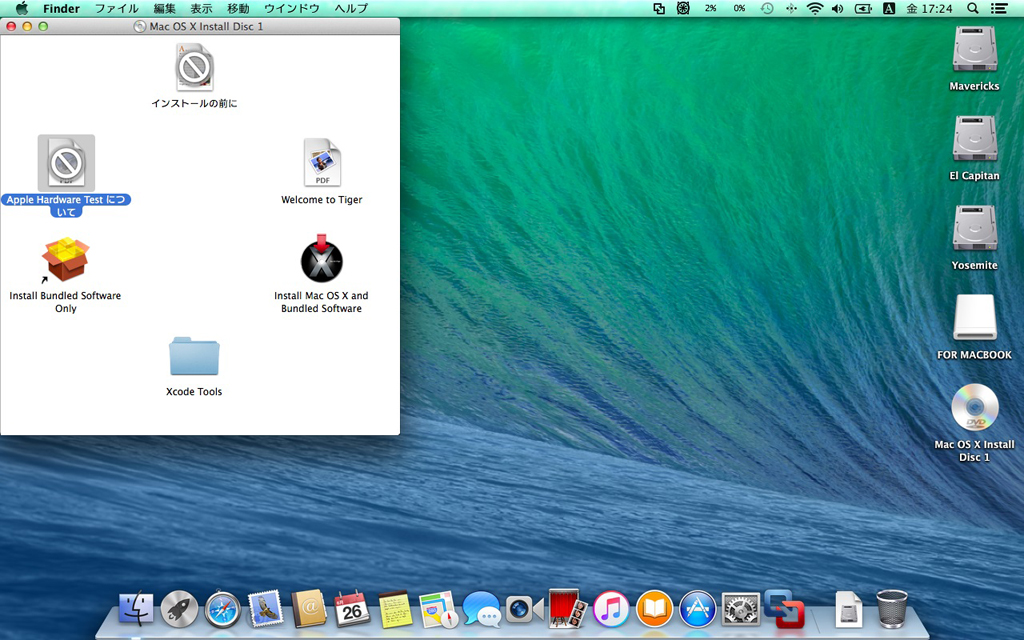
Task: Click the 2% usage indicator
Action: [x=711, y=8]
